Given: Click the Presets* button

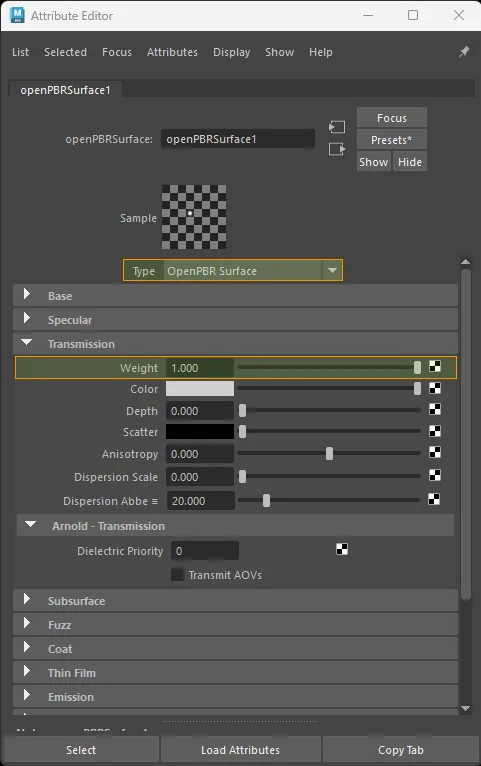Looking at the screenshot, I should coord(392,140).
